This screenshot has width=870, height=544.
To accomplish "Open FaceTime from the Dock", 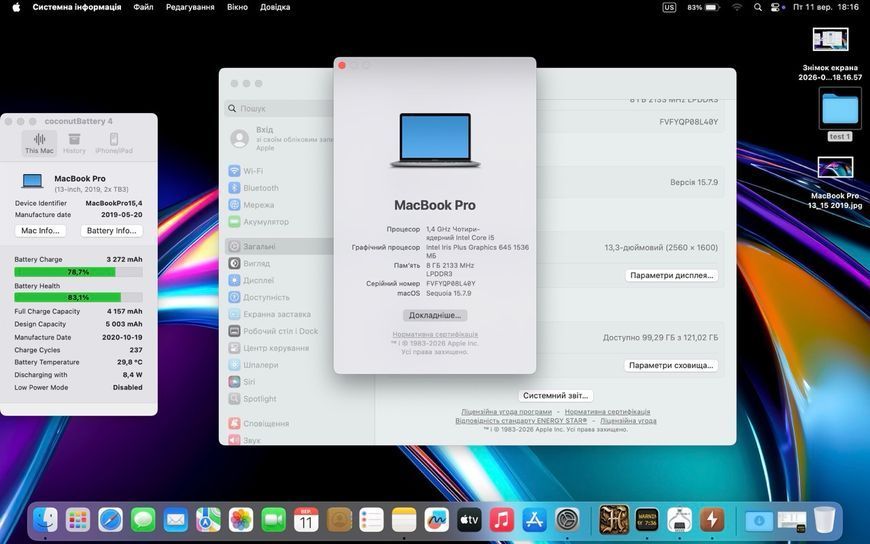I will (274, 520).
